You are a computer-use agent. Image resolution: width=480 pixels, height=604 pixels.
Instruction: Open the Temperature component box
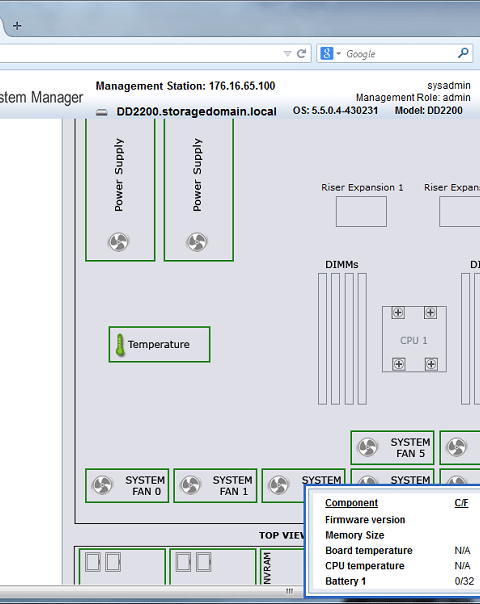159,344
